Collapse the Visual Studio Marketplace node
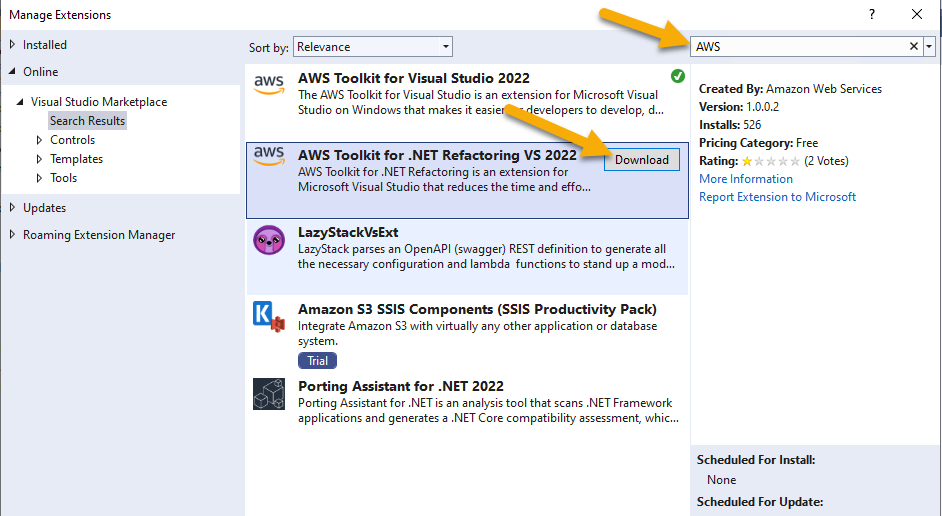 (x=20, y=102)
